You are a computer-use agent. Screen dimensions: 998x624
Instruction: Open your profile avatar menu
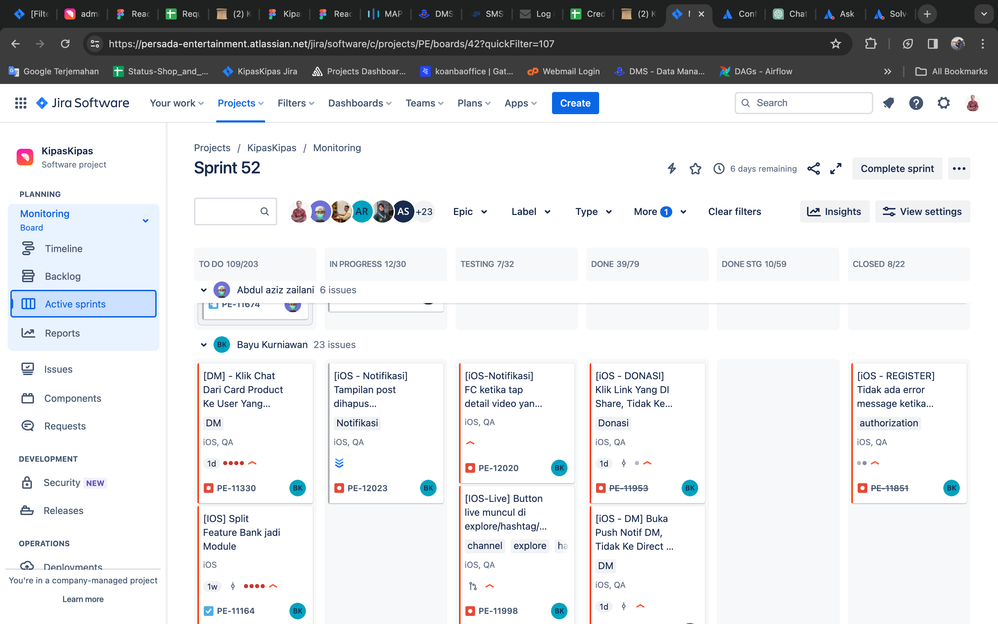click(x=972, y=103)
